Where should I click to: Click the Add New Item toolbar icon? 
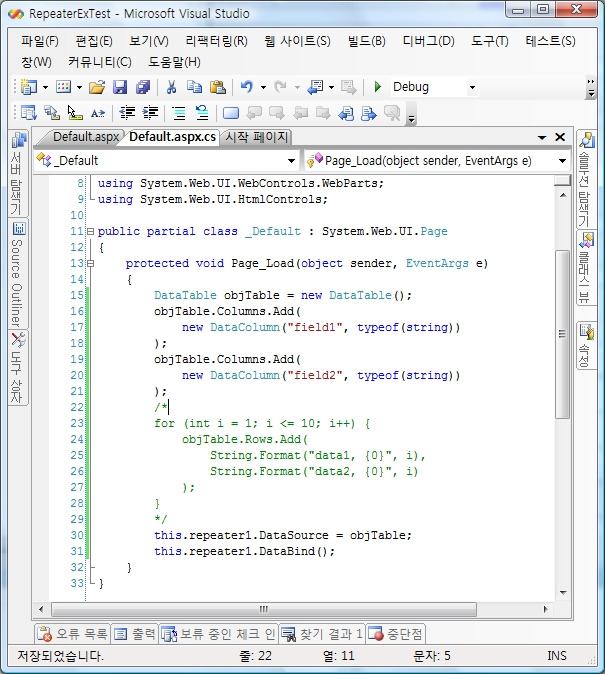[x=63, y=87]
